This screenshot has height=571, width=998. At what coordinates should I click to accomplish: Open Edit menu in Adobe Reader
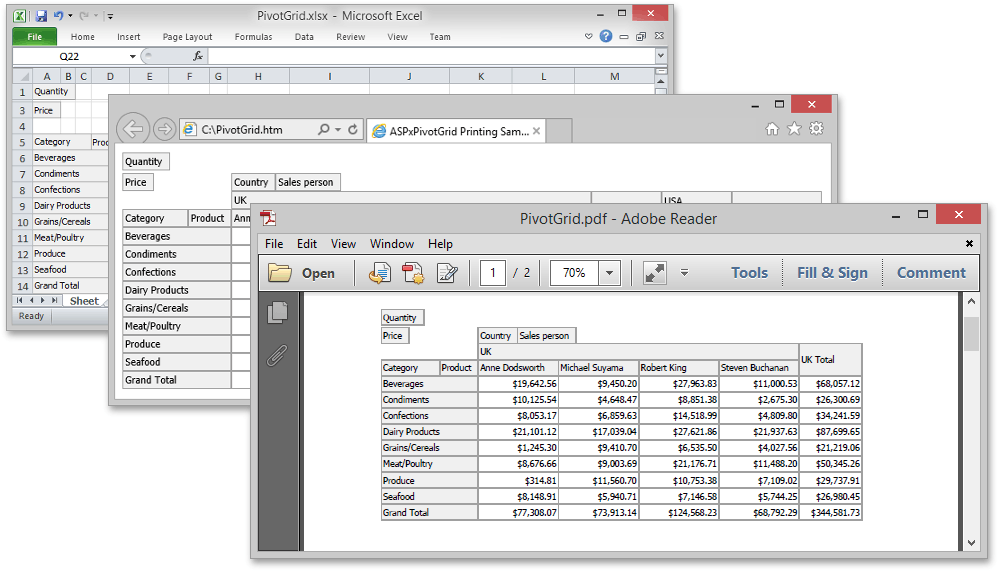307,244
